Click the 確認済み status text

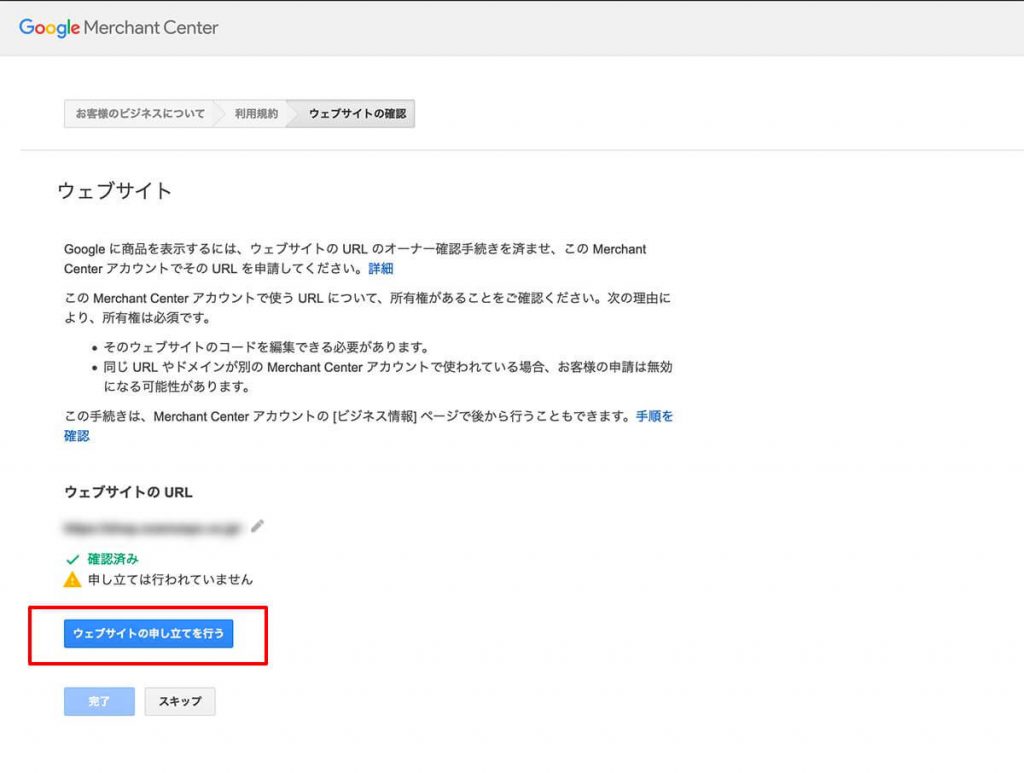pyautogui.click(x=113, y=560)
